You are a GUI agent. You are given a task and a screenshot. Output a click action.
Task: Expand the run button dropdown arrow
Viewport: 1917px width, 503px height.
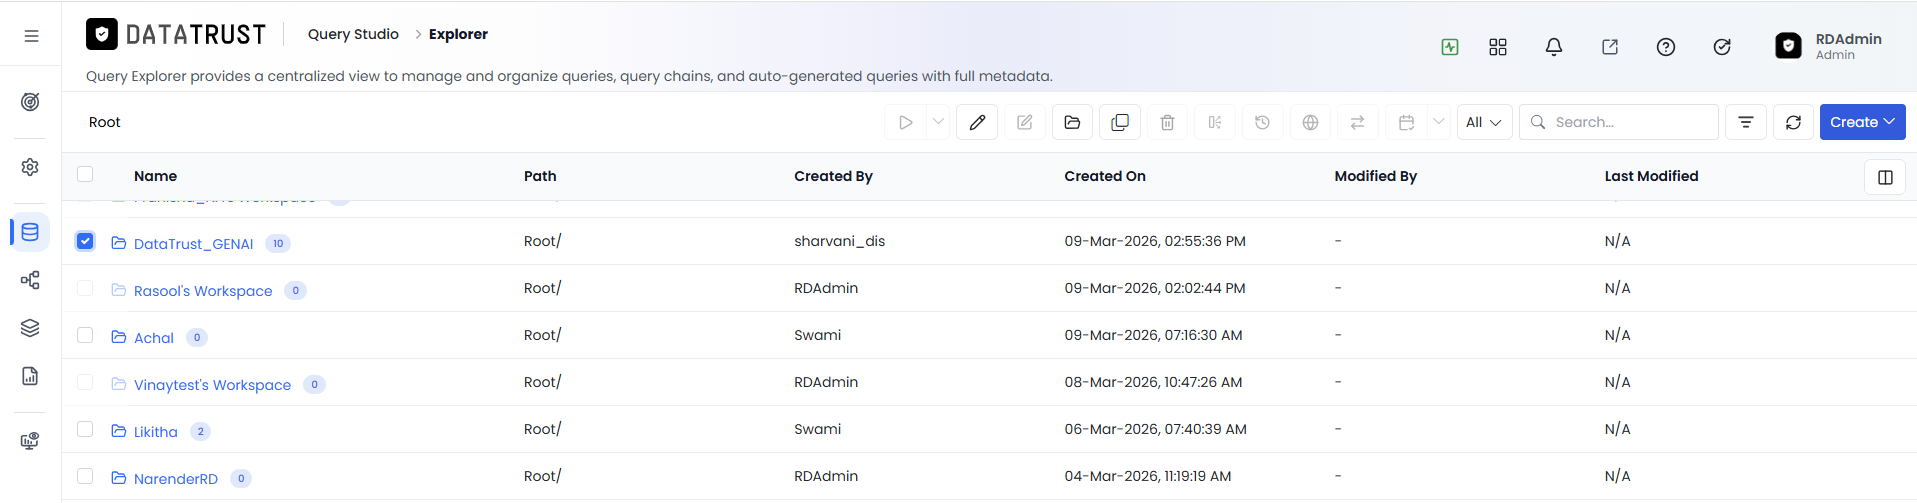(938, 122)
